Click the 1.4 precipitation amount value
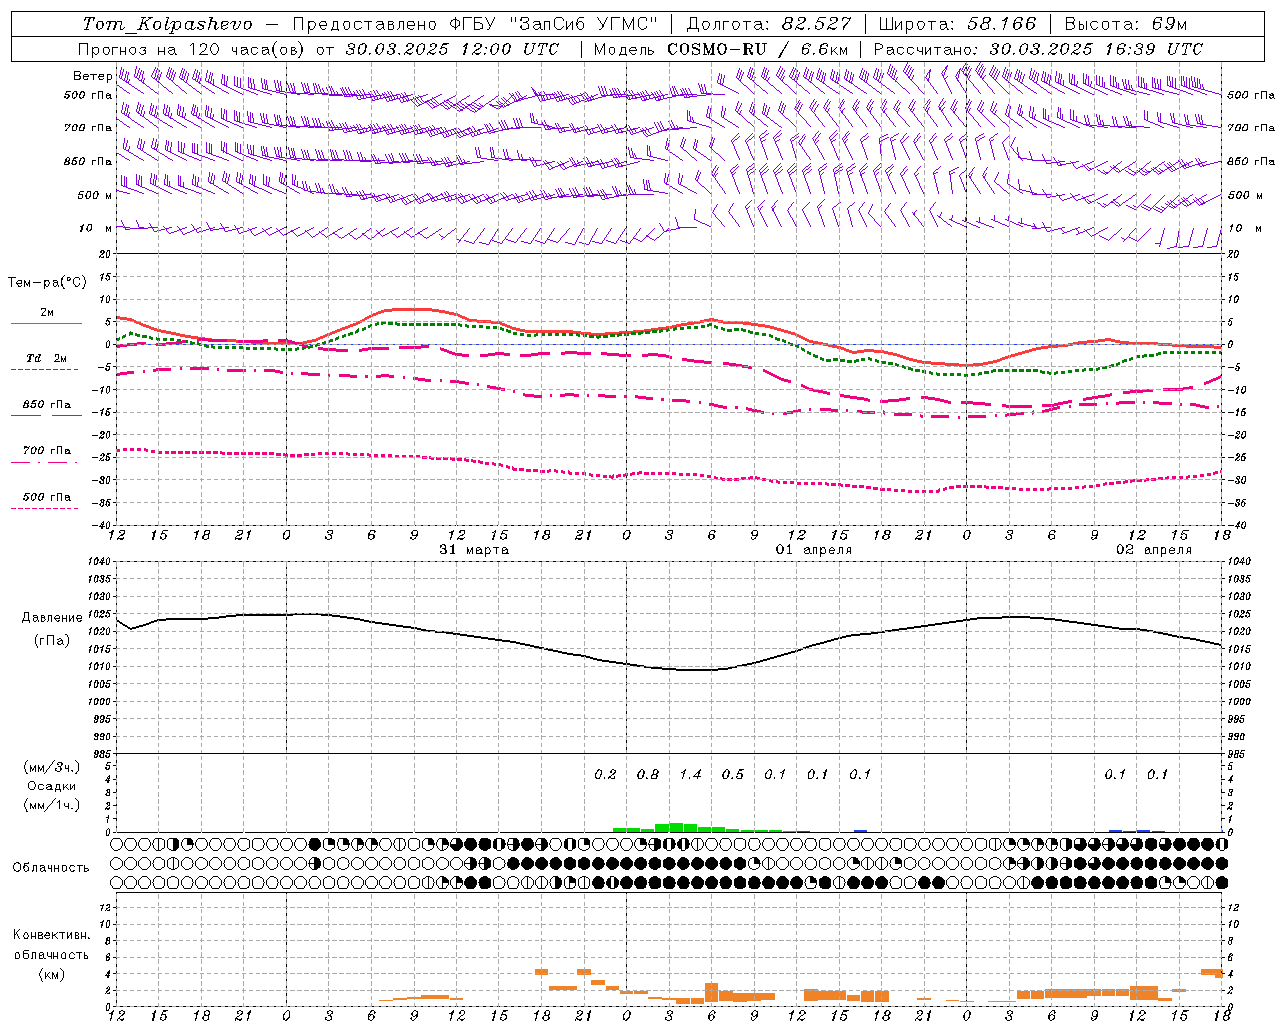 [x=690, y=774]
